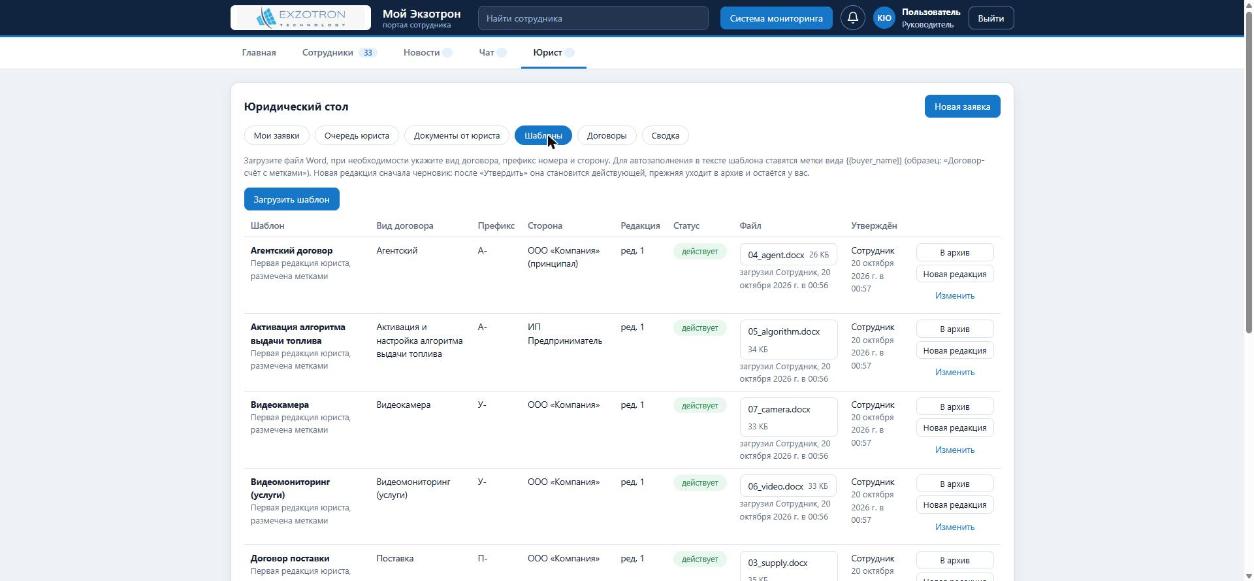Open the 'Сводка' section

665,136
